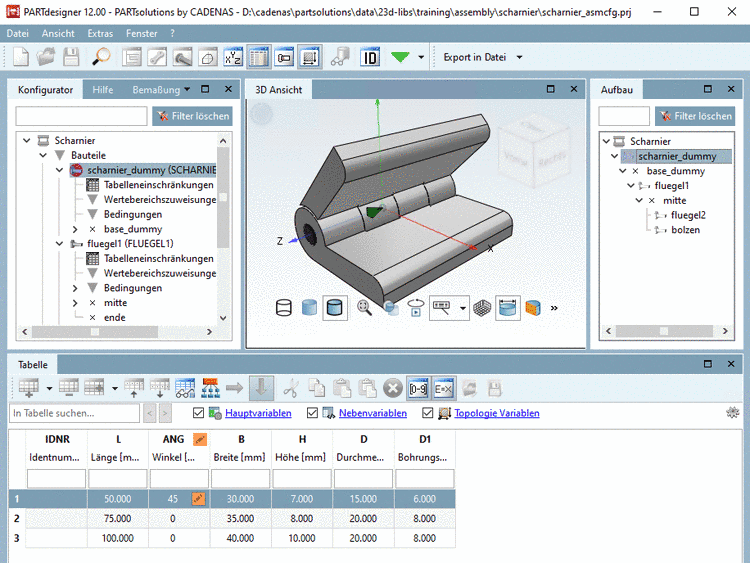Screen dimensions: 750x563
Task: Click the In Tabelle suchen search field
Action: pyautogui.click(x=75, y=413)
